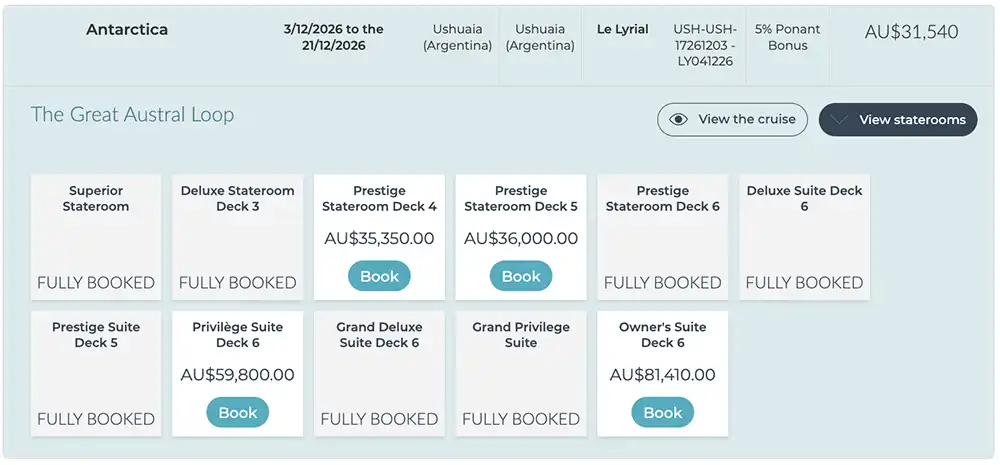Select the Deluxe Stateroom Deck 3 card
Image resolution: width=1000 pixels, height=465 pixels.
[x=238, y=237]
